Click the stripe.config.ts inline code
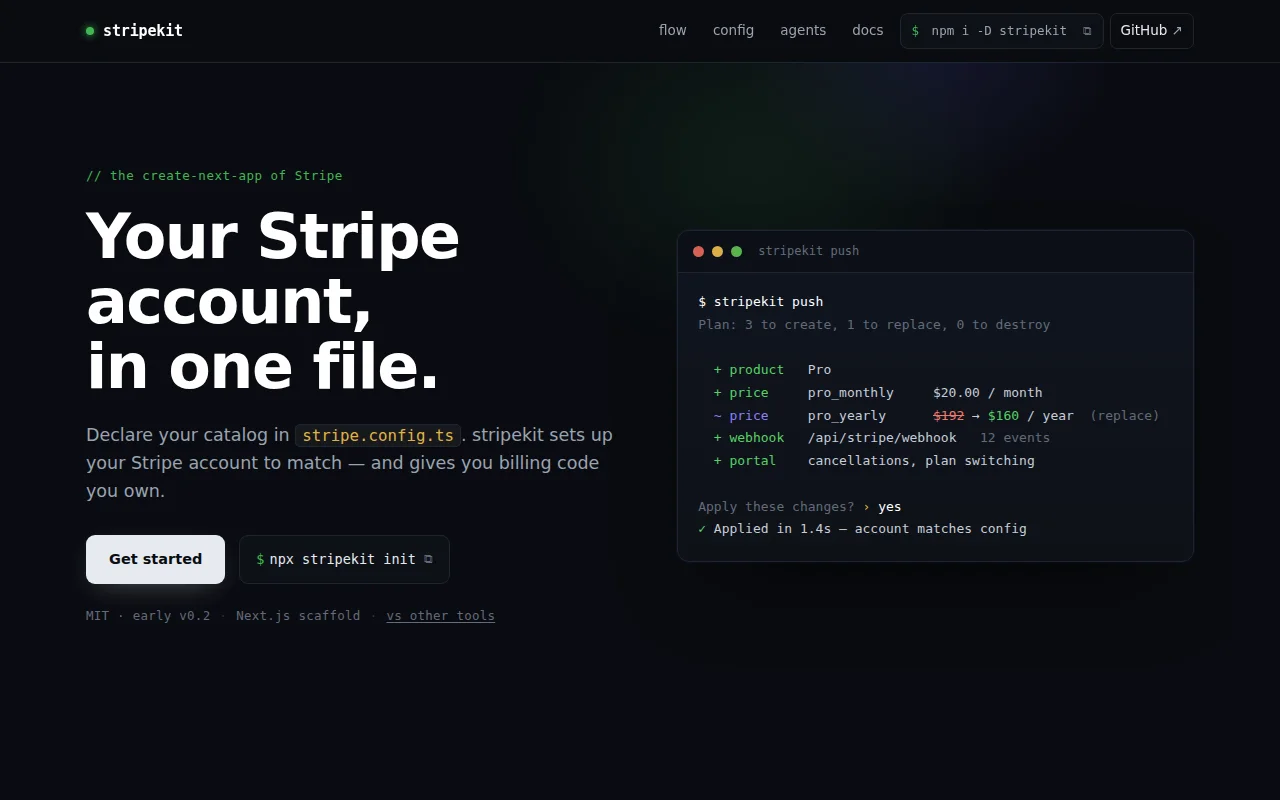The height and width of the screenshot is (800, 1280). click(x=378, y=435)
